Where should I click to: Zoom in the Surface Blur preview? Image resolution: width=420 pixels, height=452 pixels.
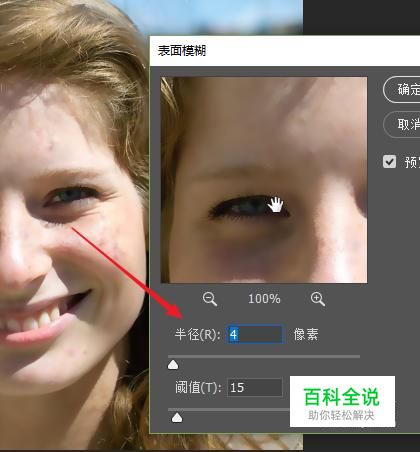[318, 299]
